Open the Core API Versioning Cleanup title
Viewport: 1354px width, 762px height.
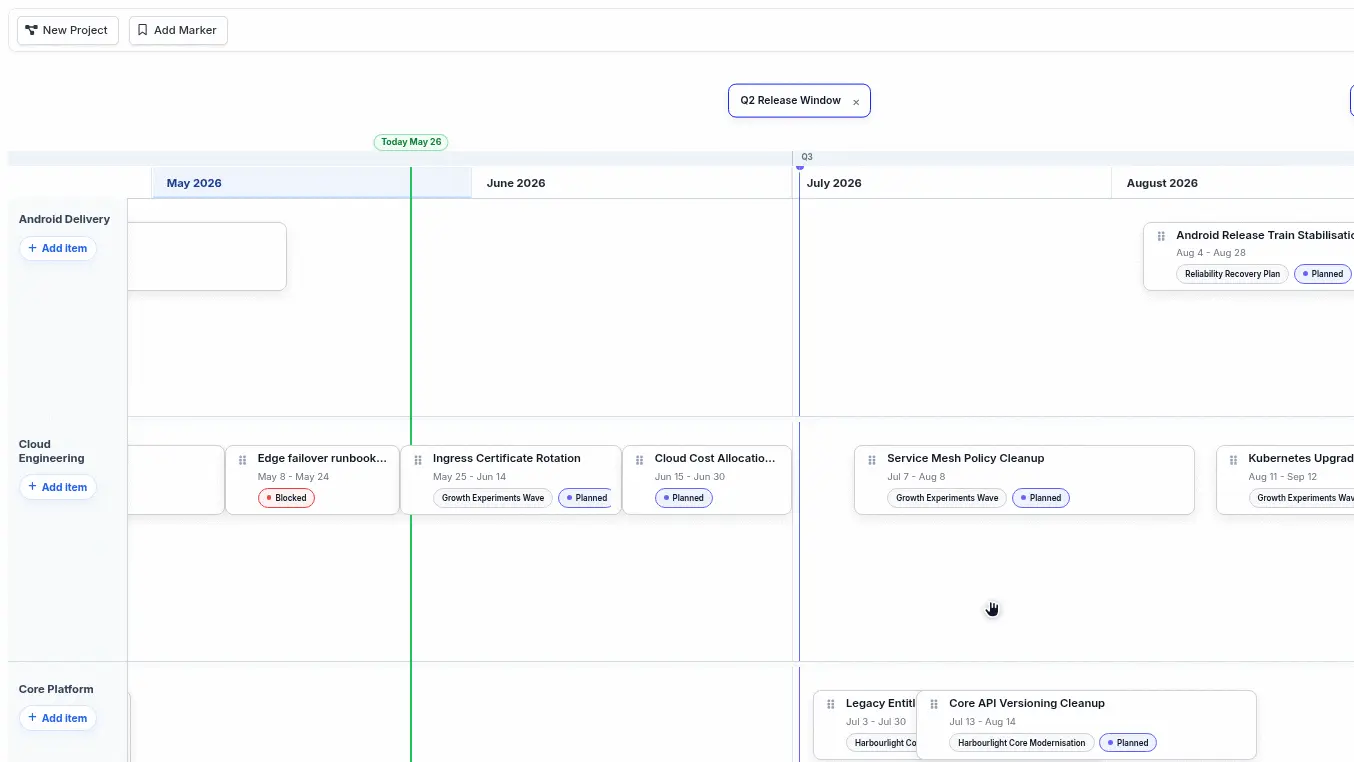[x=1027, y=703]
